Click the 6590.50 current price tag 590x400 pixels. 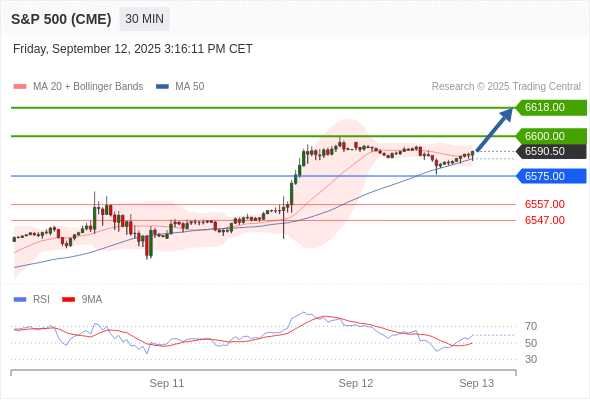coord(551,151)
